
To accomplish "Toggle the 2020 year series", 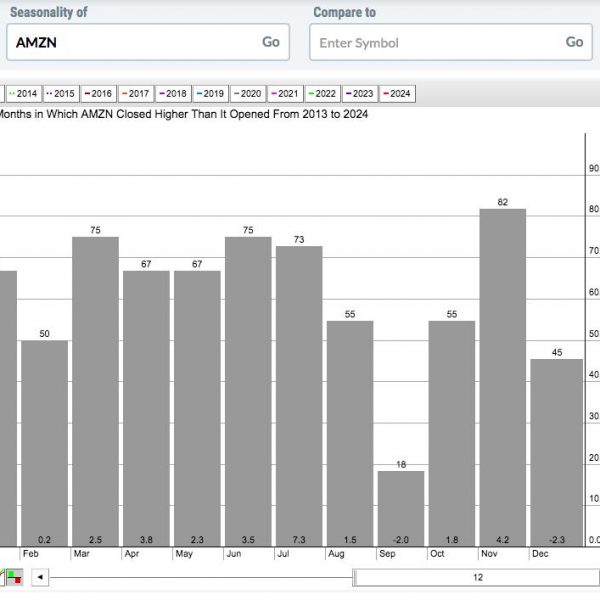I will [x=248, y=94].
